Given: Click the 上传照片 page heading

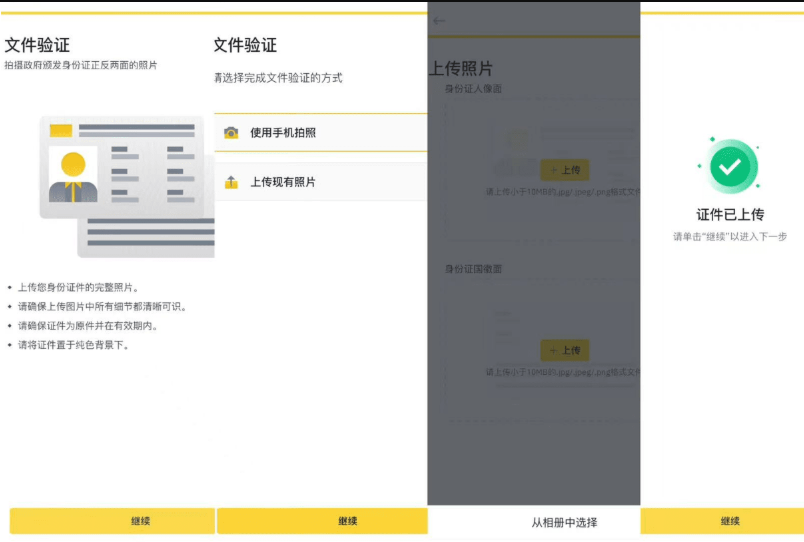Looking at the screenshot, I should (x=461, y=69).
